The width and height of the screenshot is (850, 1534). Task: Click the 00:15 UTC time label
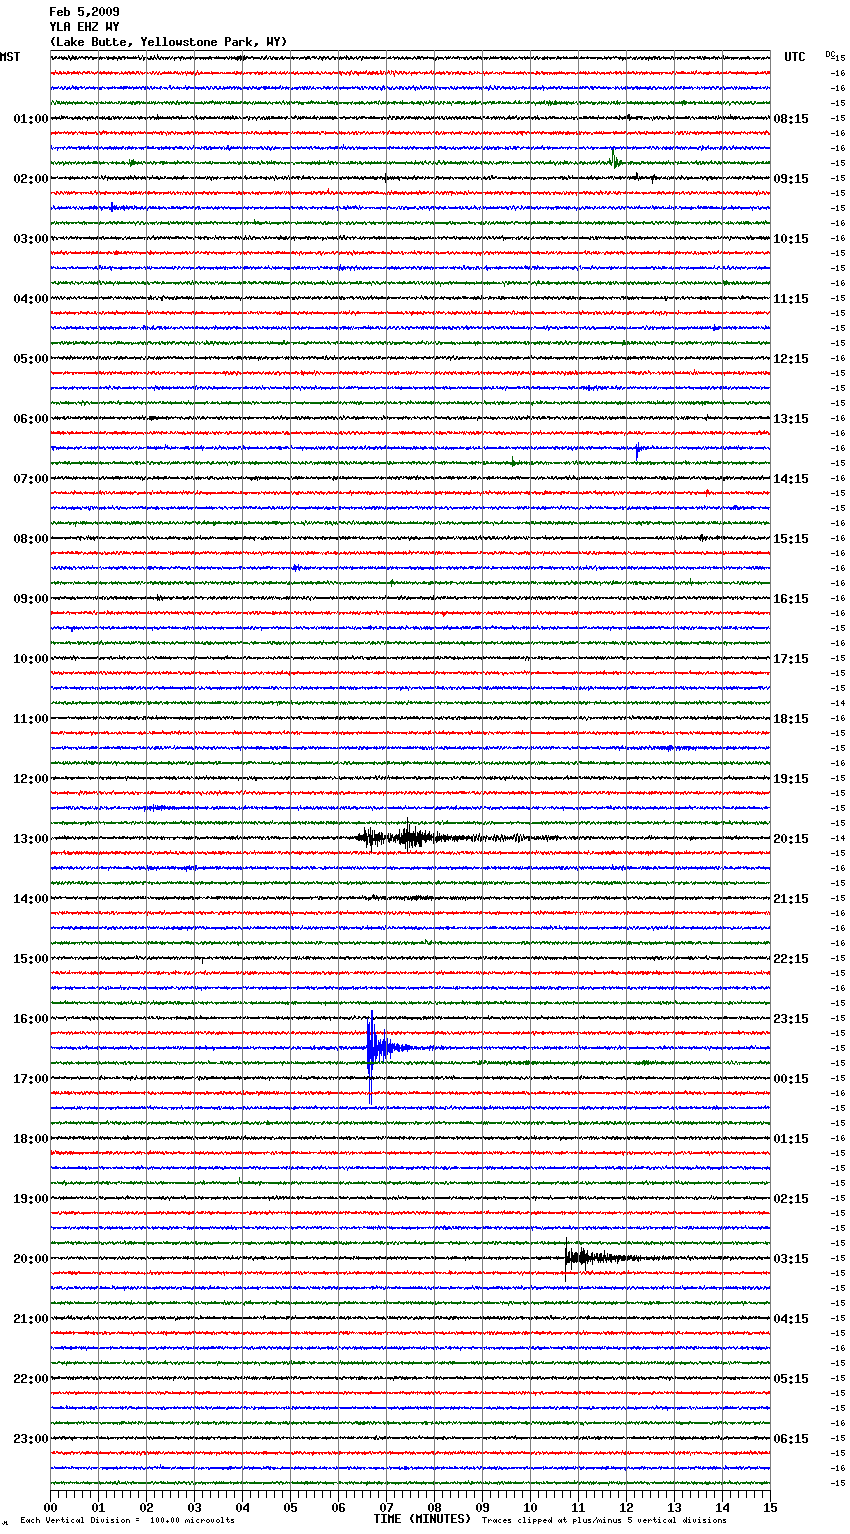point(791,1079)
